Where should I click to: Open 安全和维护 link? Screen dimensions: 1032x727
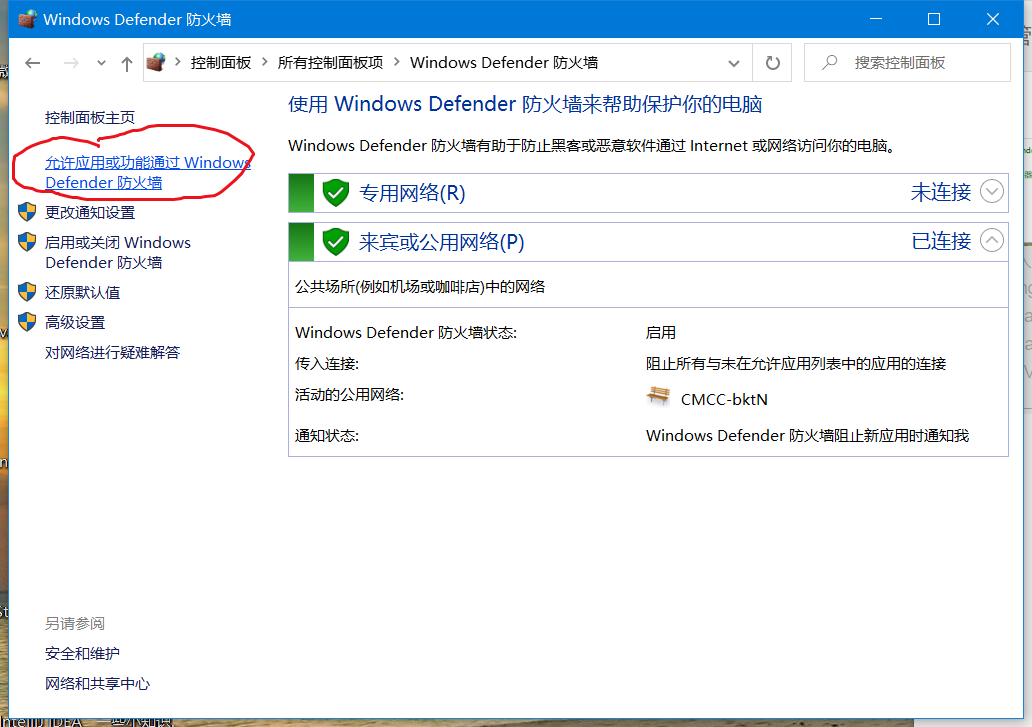pos(82,653)
